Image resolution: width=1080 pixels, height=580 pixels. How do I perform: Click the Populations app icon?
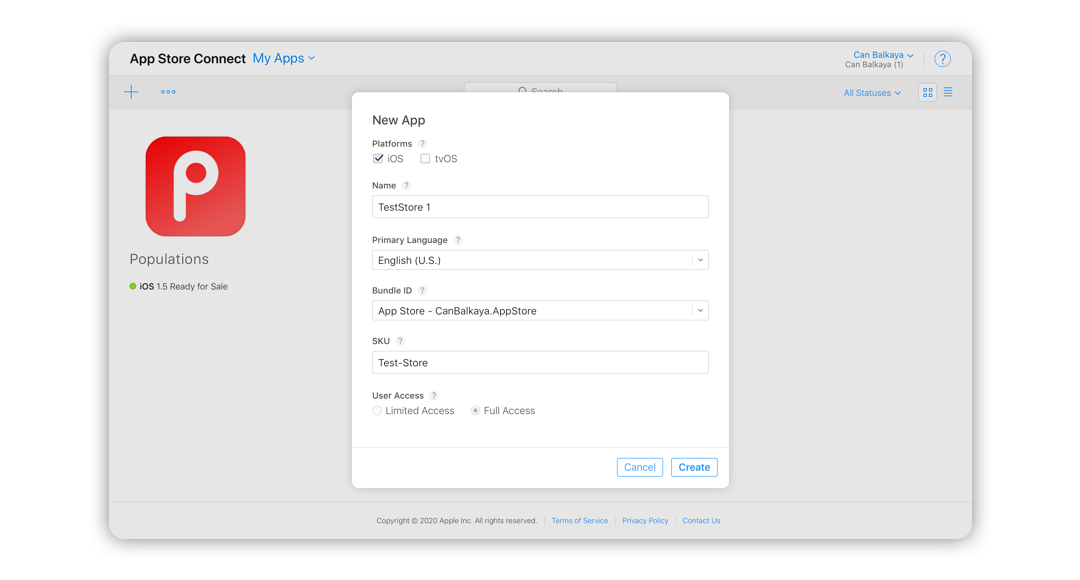(x=196, y=186)
